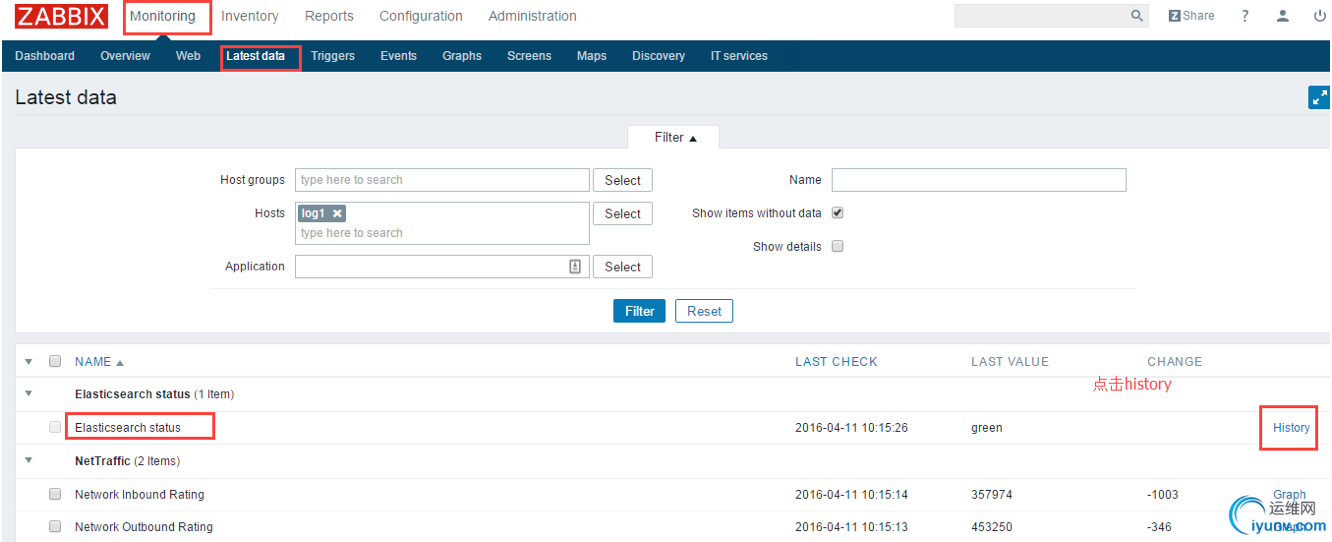Check the Network Inbound Rating checkbox
Image resolution: width=1332 pixels, height=542 pixels.
[55, 494]
